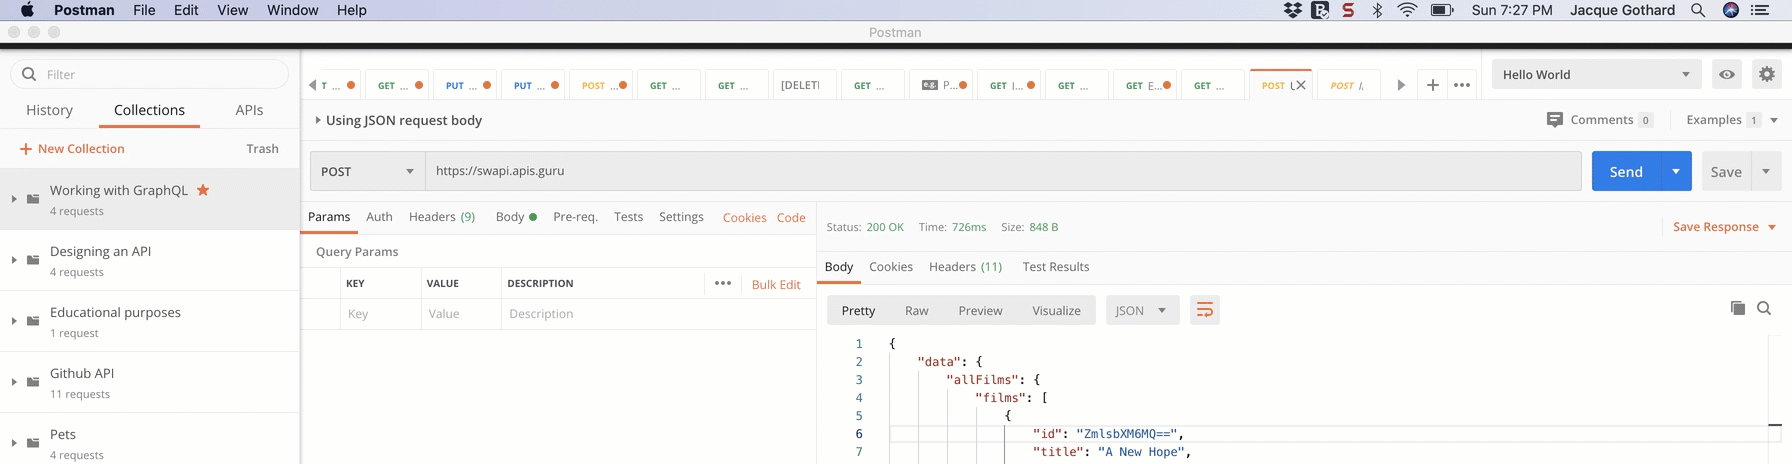Screen dimensions: 1792x464
Task: Expand the Designing an API collection
Action: (14, 260)
